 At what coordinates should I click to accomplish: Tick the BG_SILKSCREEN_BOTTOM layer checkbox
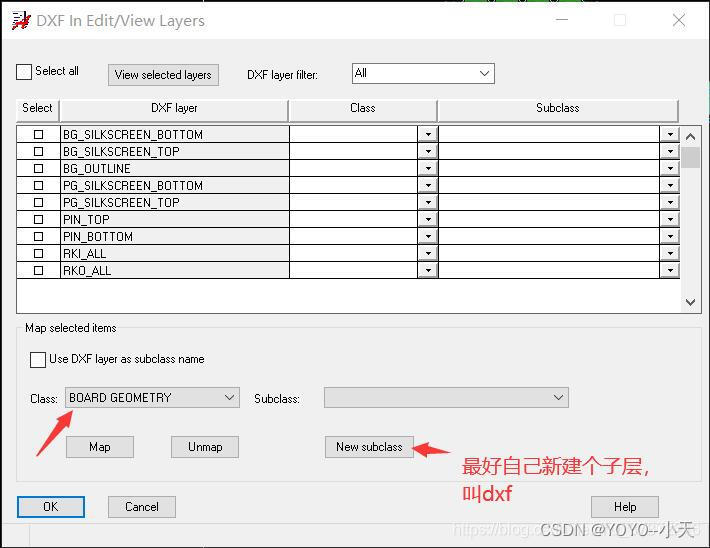coord(39,135)
